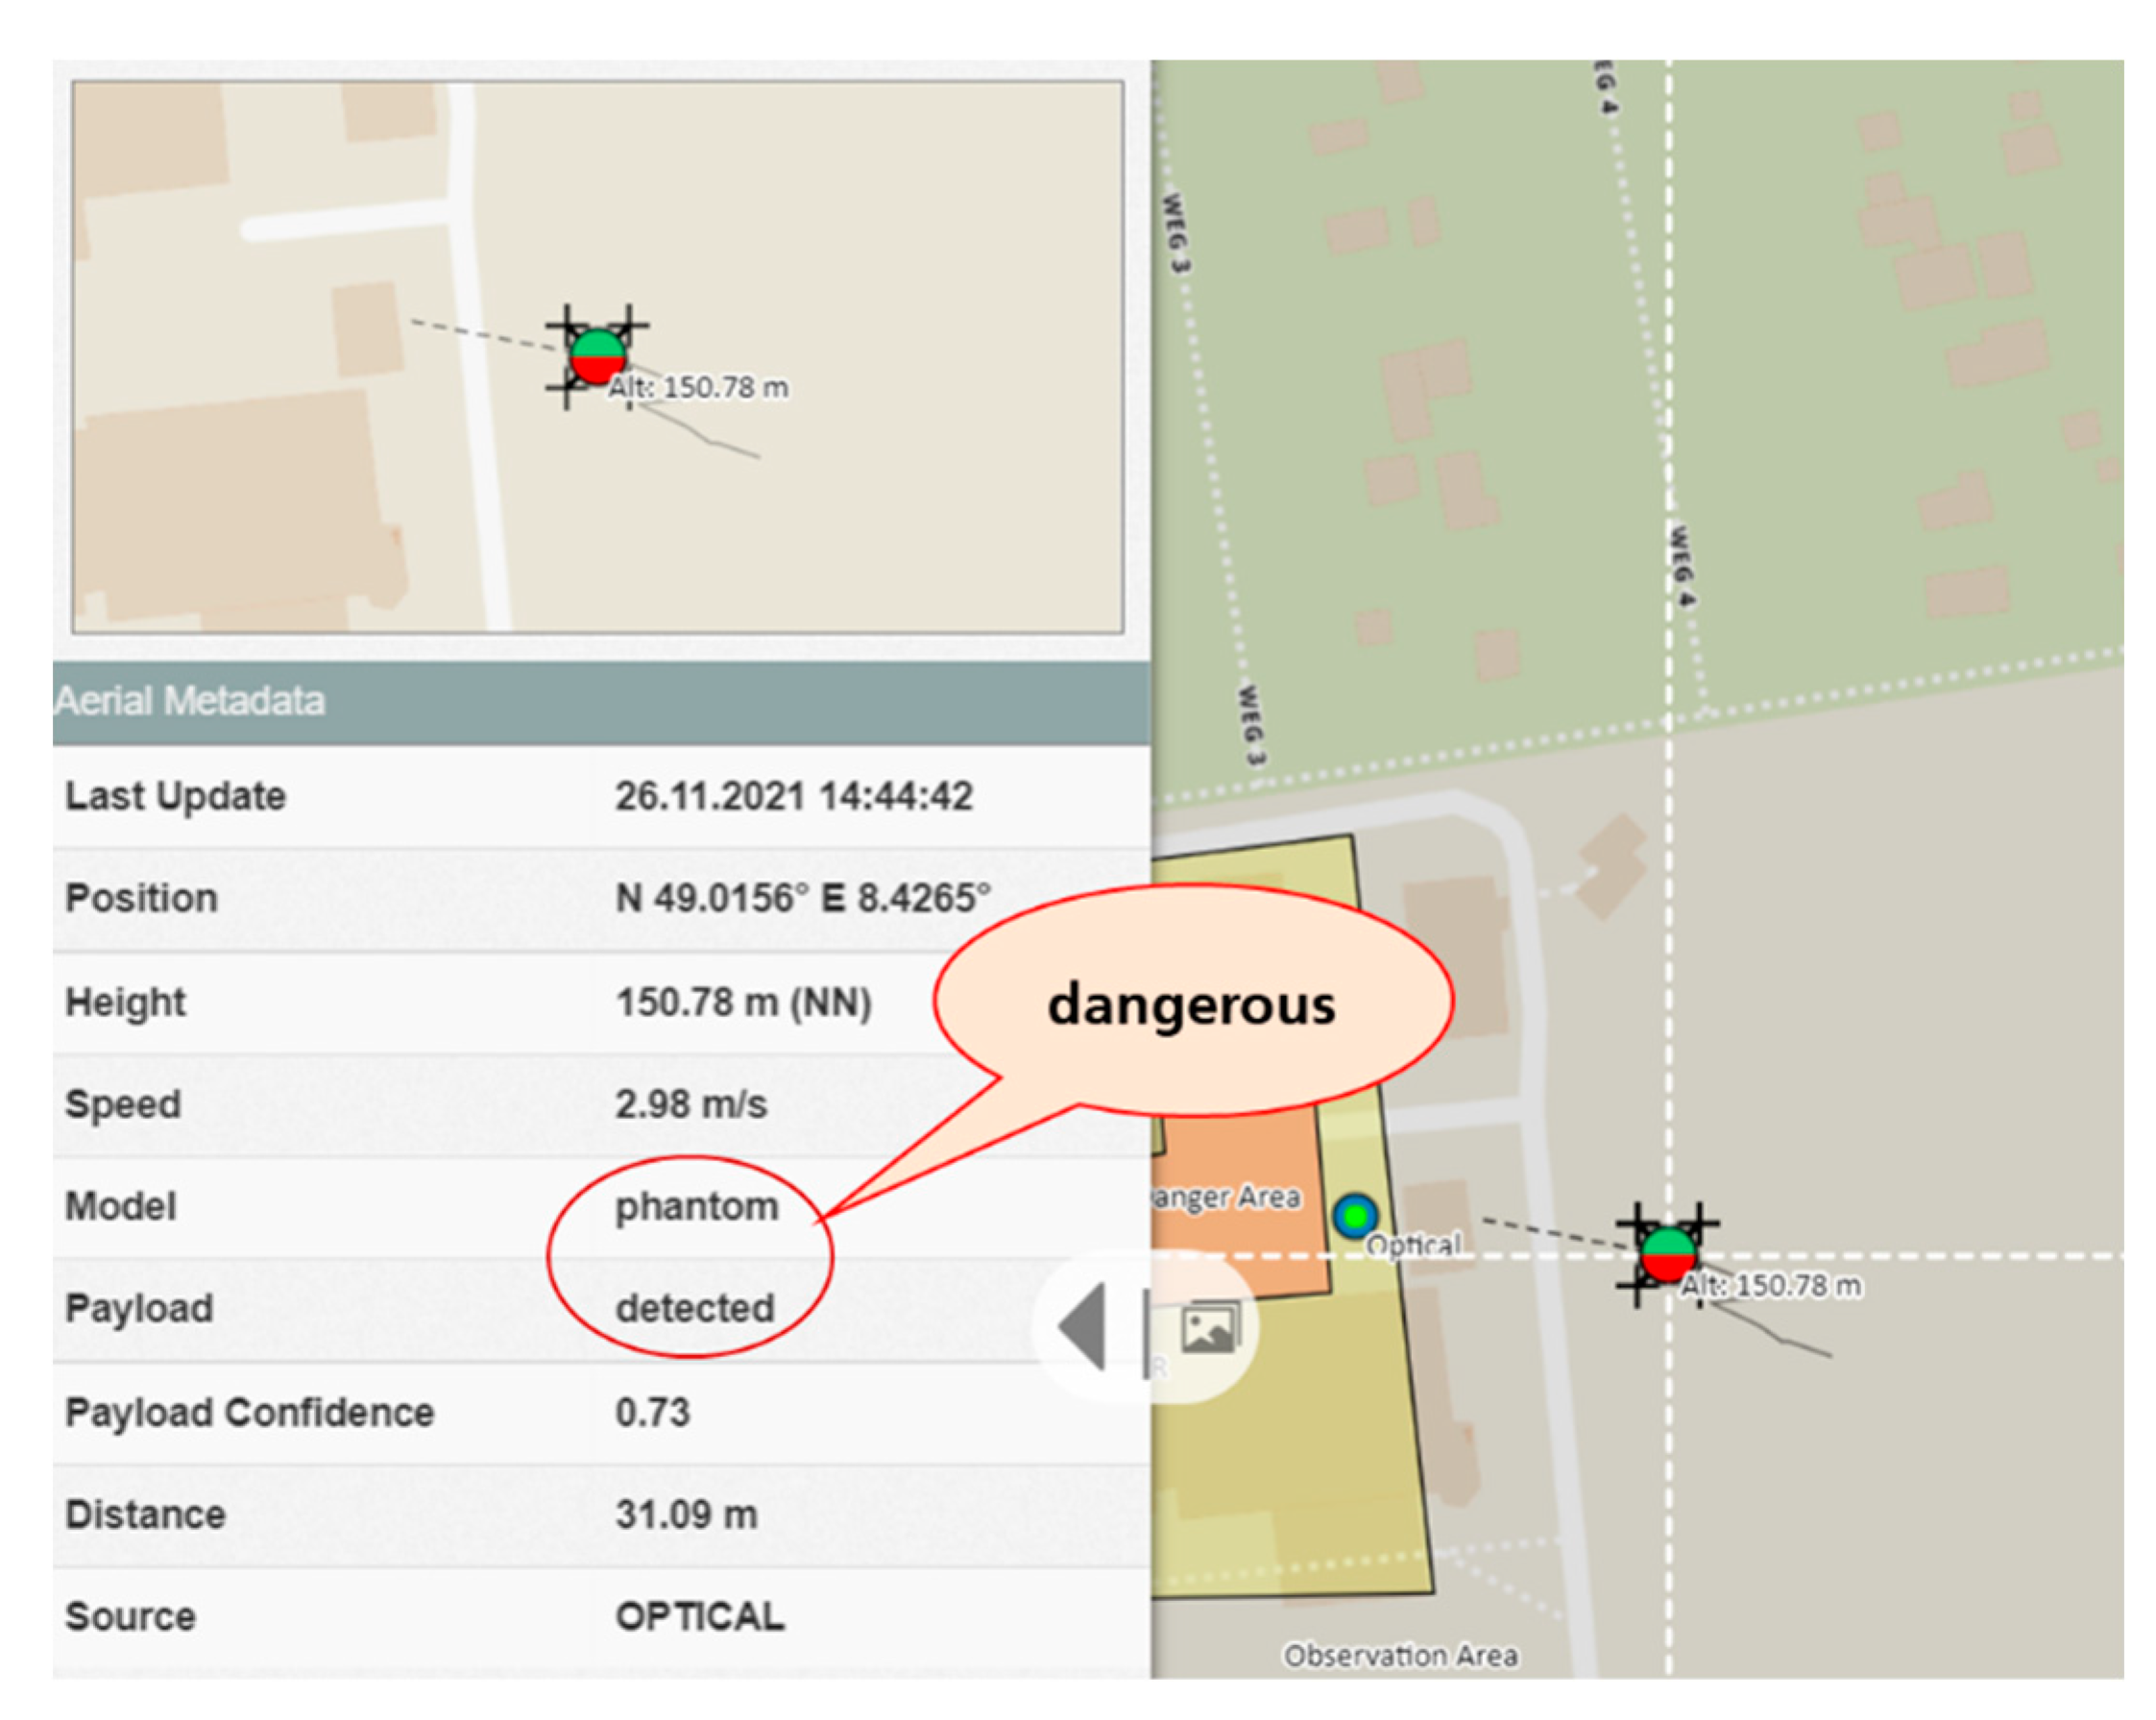Click the Observation Area label

(1400, 1656)
